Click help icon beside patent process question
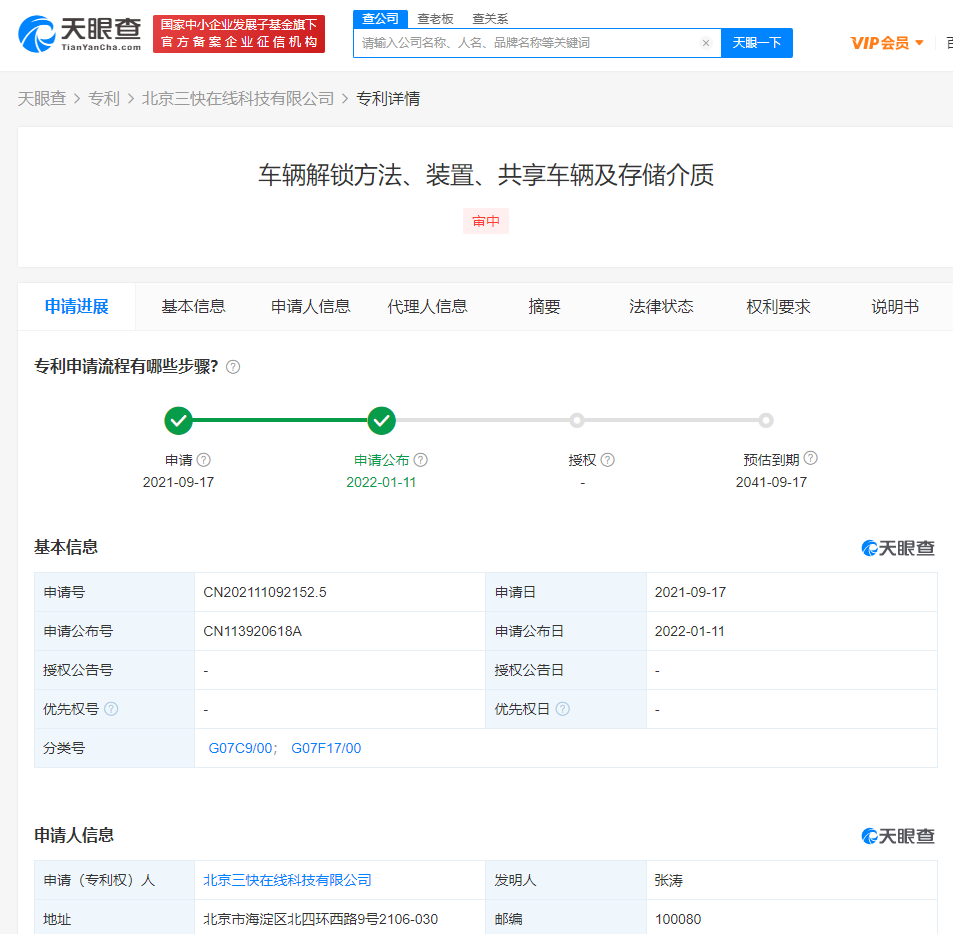 click(233, 367)
